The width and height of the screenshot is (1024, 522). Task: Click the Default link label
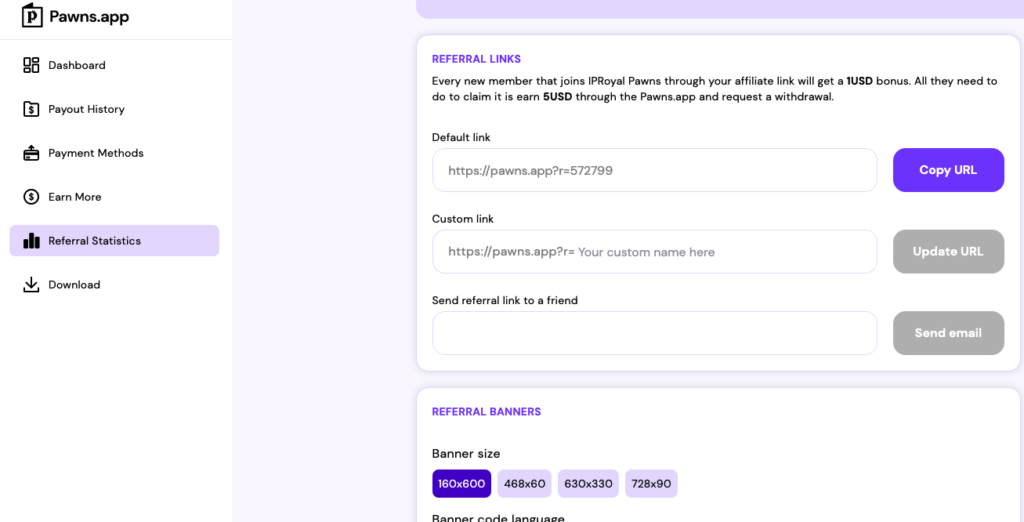tap(461, 137)
